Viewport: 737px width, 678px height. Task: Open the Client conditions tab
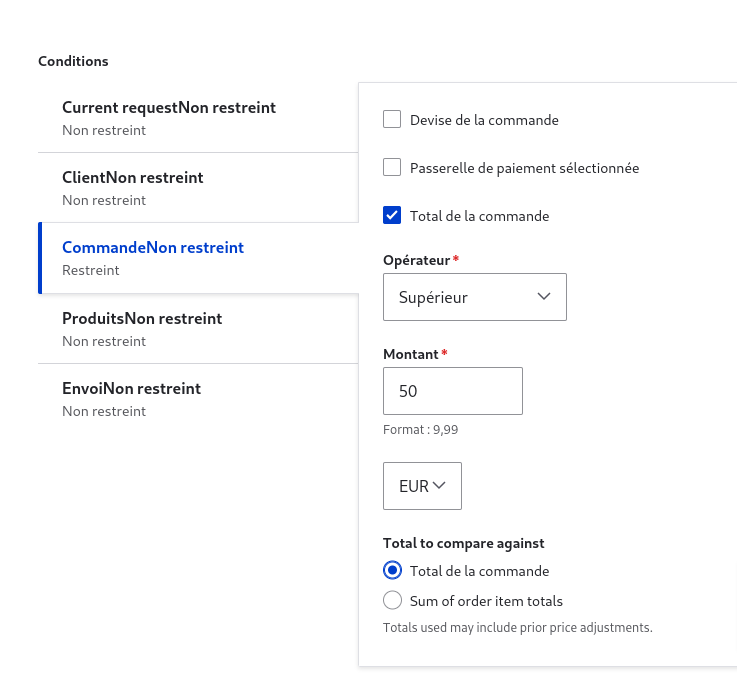pos(198,188)
